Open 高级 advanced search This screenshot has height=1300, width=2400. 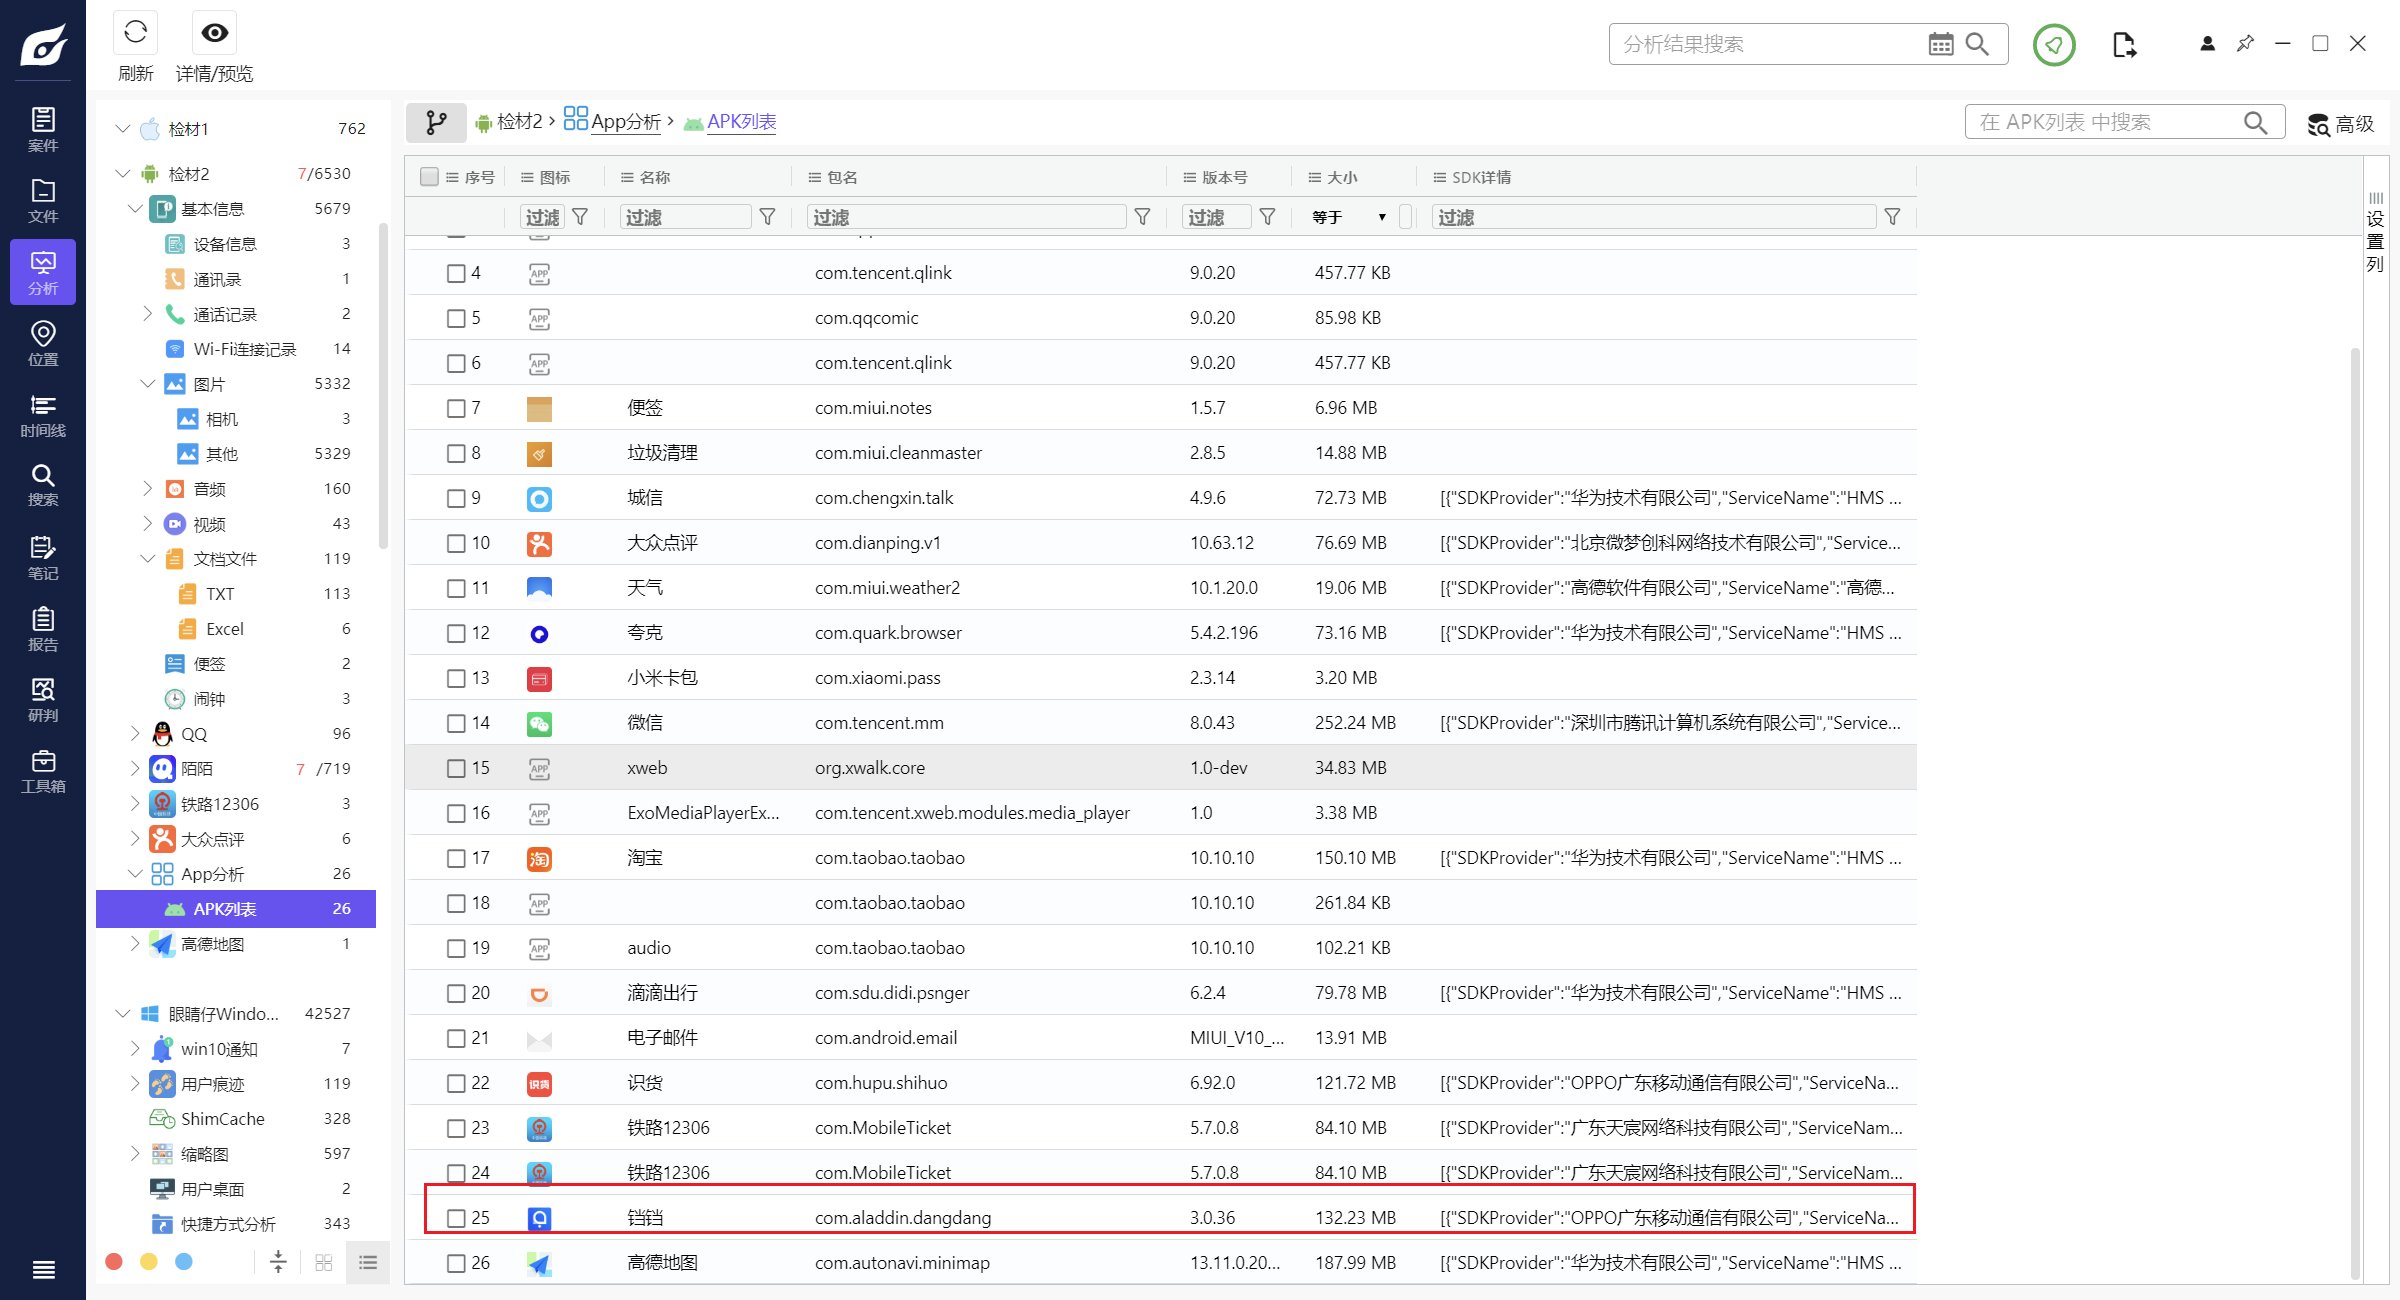[2341, 123]
